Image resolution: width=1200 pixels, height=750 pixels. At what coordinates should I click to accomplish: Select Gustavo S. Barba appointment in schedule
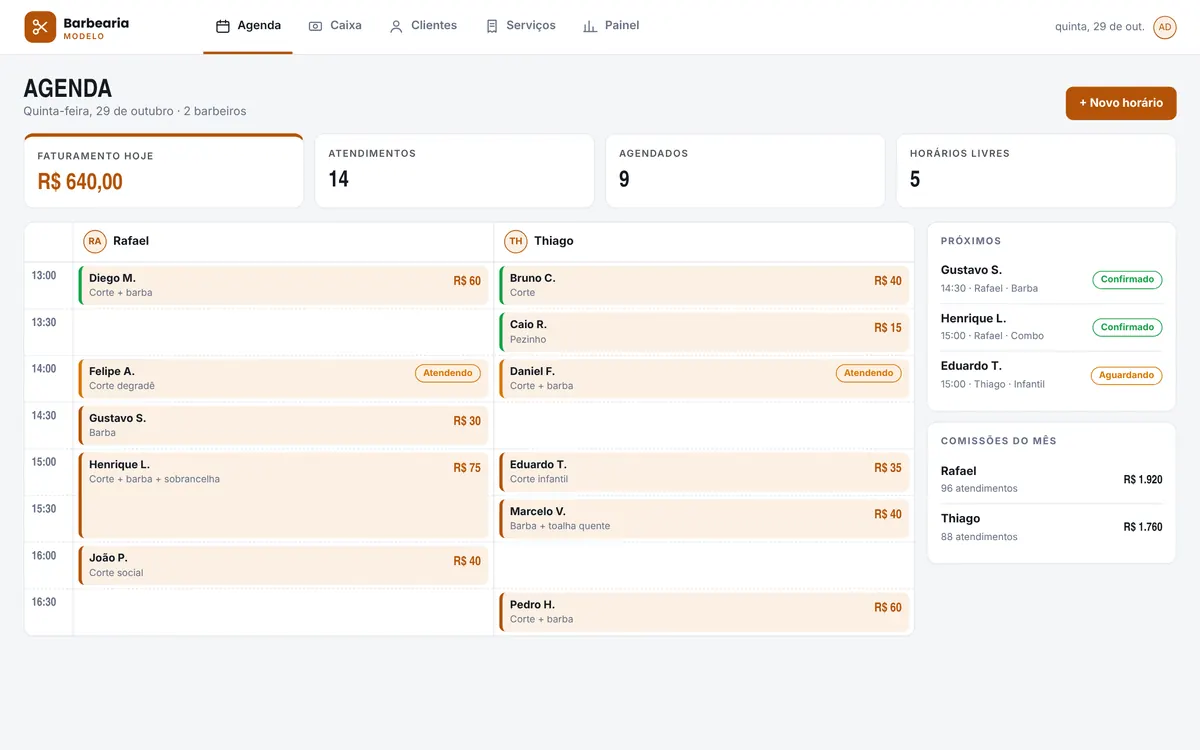pos(283,425)
